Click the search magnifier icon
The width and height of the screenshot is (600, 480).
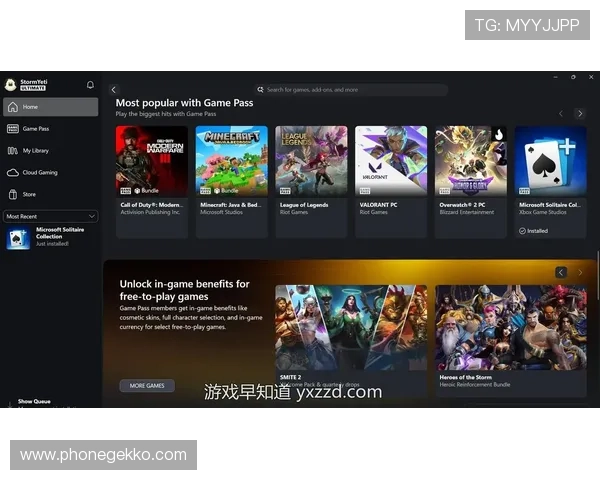(x=261, y=90)
